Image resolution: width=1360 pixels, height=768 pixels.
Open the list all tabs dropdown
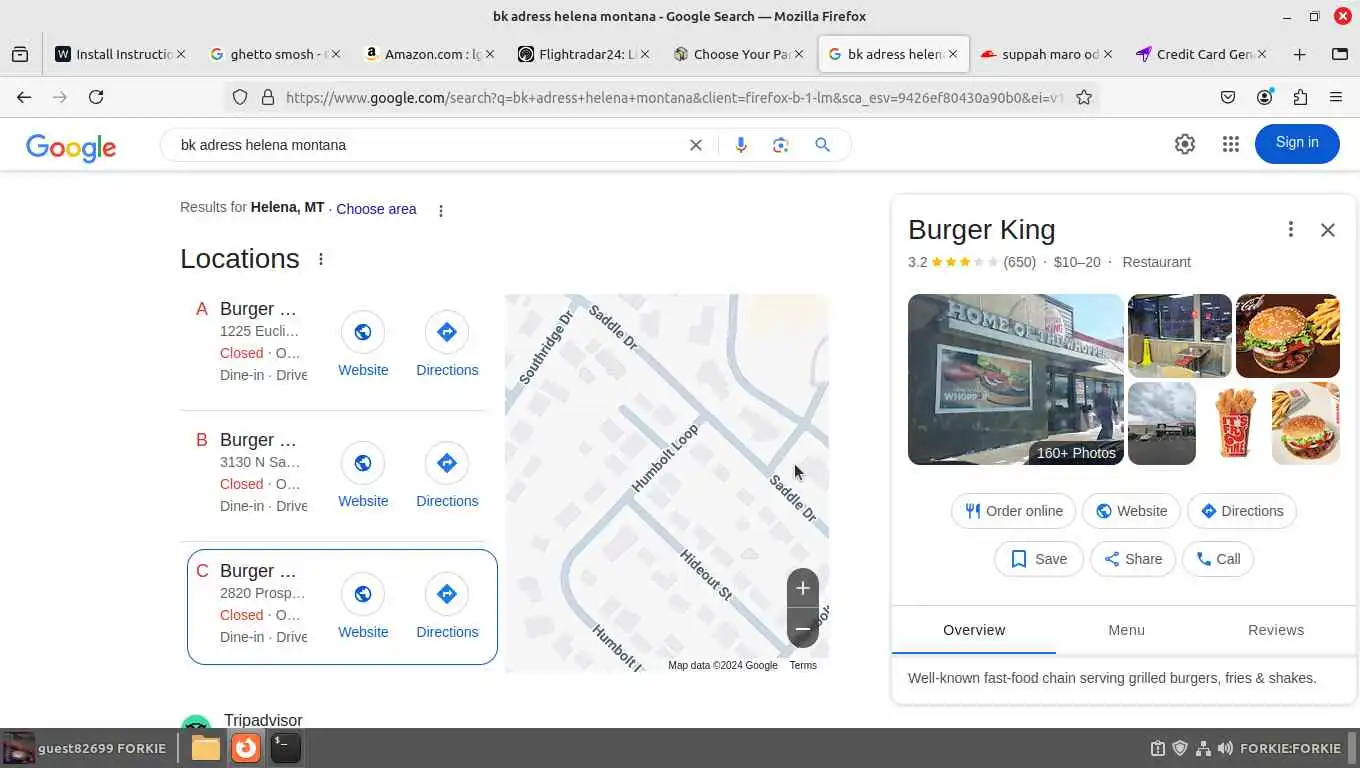click(x=1340, y=54)
